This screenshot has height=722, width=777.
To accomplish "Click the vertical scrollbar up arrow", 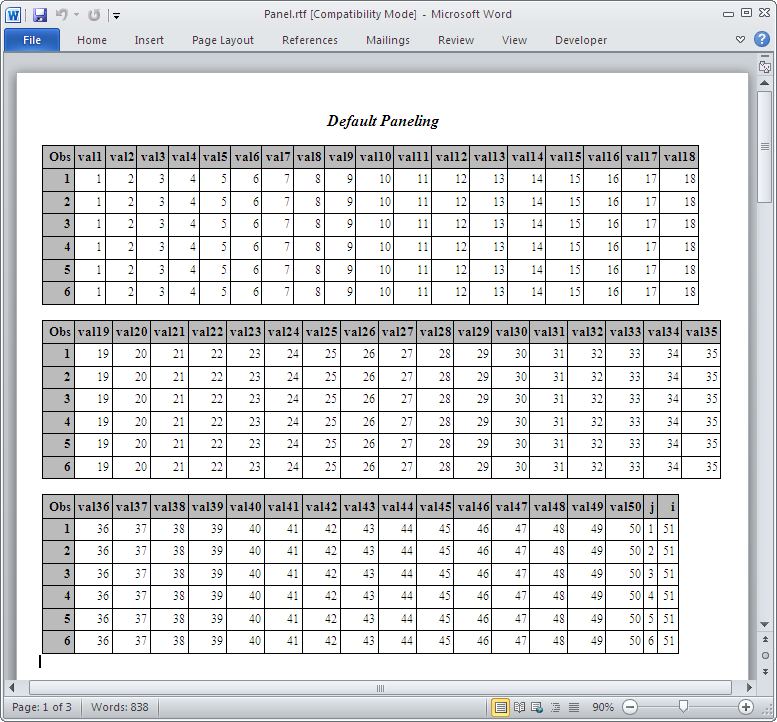I will click(765, 83).
